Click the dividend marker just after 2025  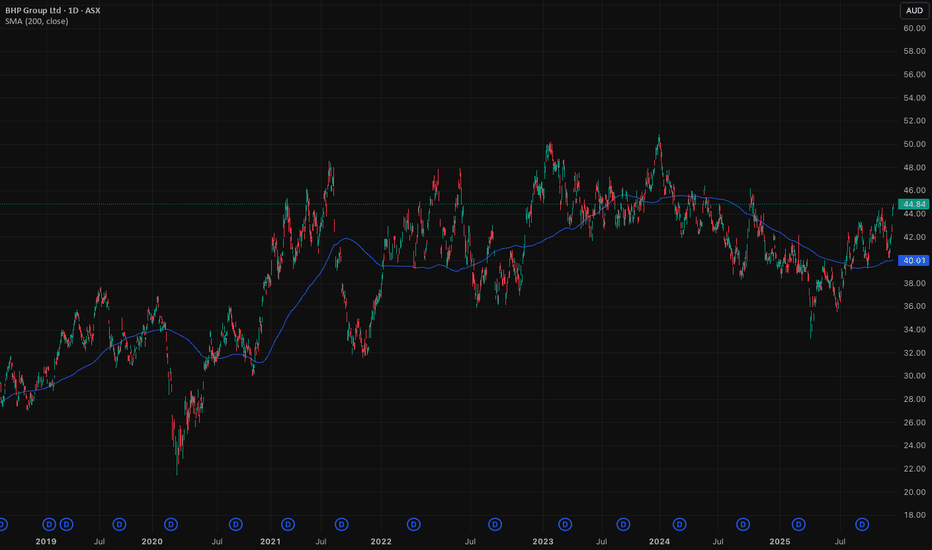pos(798,523)
